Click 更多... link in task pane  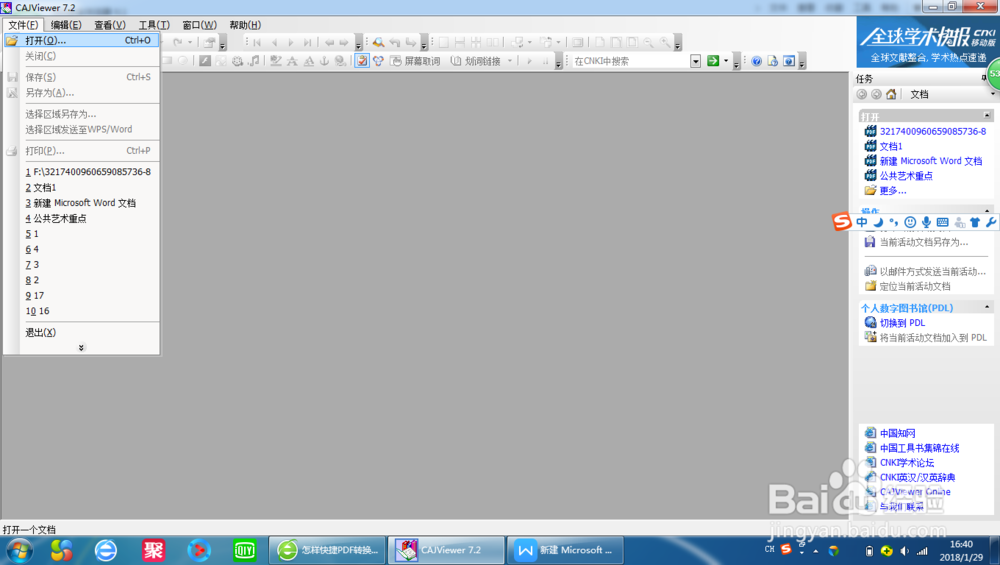[x=893, y=190]
